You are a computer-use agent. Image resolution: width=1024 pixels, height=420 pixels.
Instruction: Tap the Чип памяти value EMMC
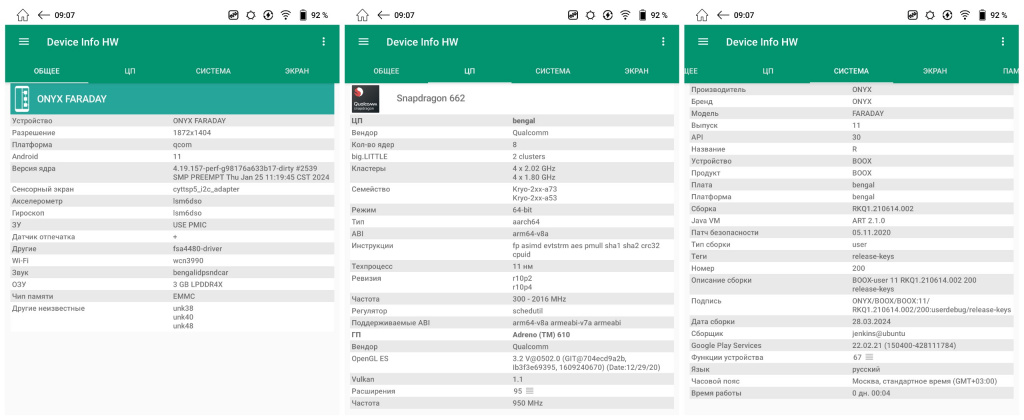pyautogui.click(x=184, y=296)
